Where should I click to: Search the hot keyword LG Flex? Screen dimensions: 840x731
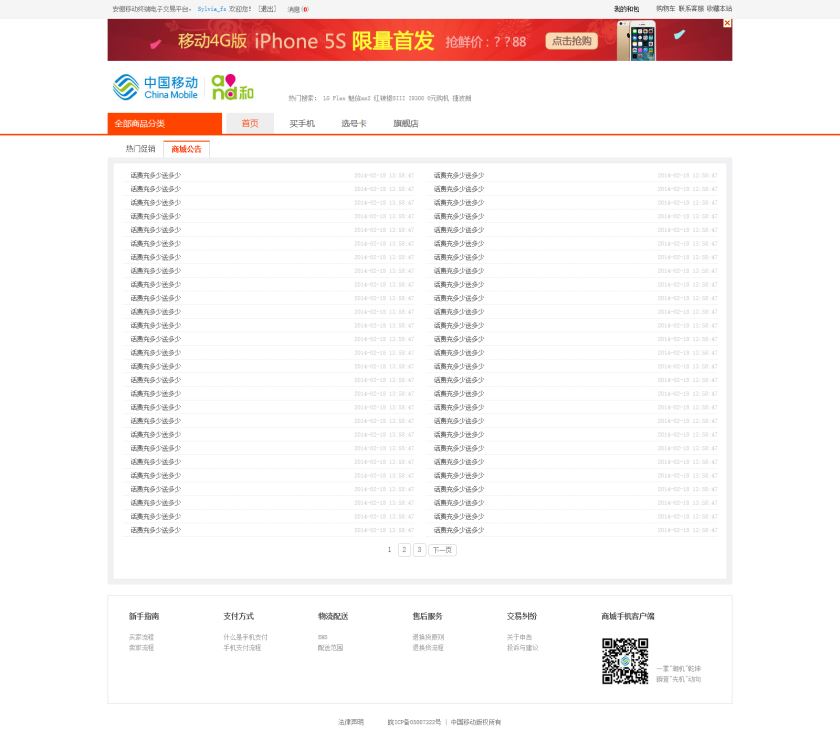click(x=334, y=99)
